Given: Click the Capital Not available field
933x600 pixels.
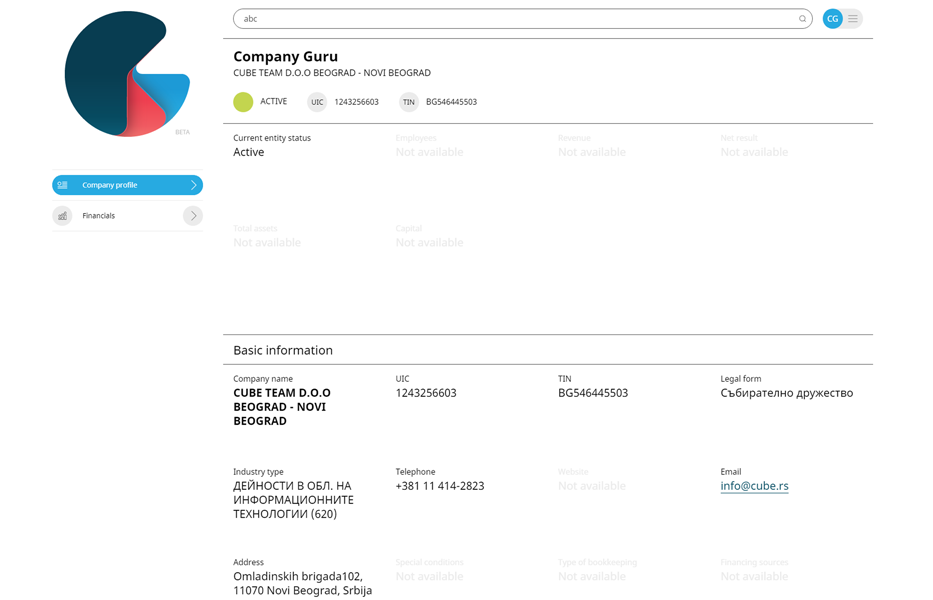Looking at the screenshot, I should click(x=429, y=243).
